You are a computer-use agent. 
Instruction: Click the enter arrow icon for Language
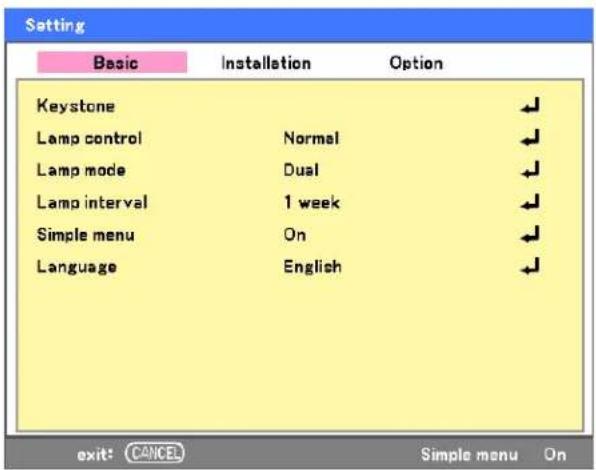click(530, 266)
